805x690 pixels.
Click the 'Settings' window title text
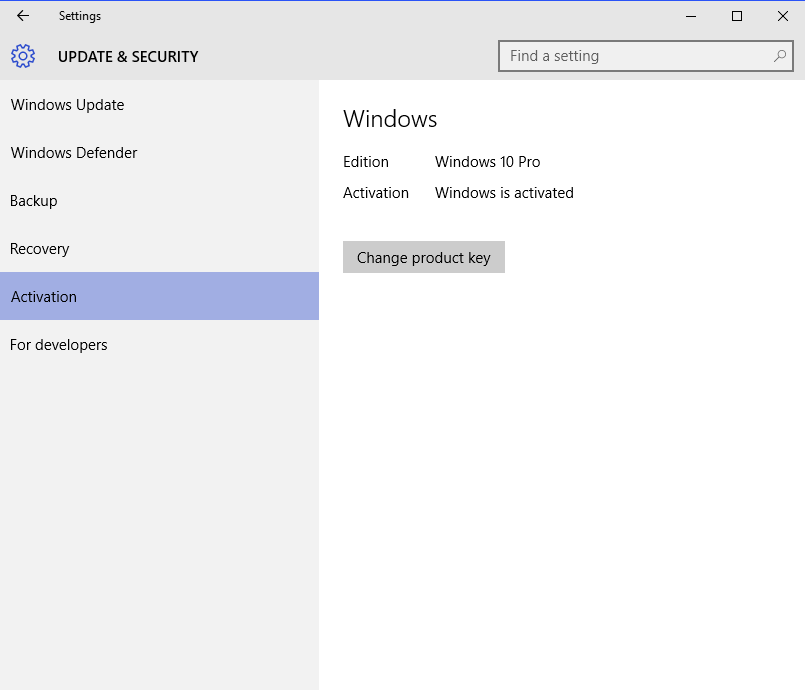click(x=80, y=16)
